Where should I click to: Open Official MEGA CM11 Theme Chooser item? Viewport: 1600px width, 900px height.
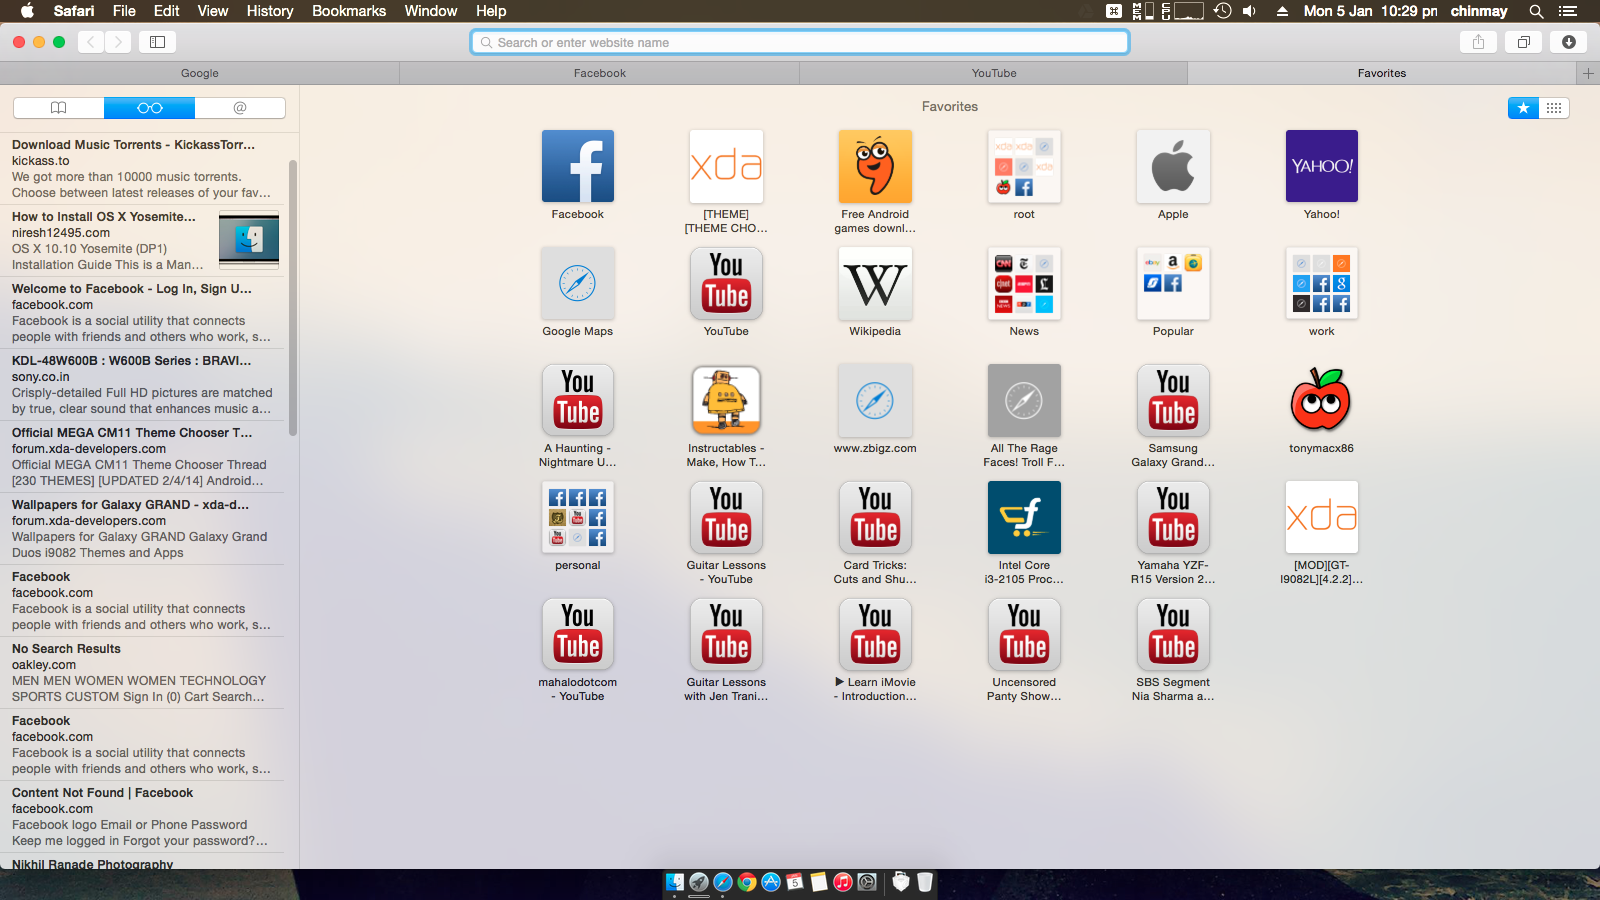[142, 457]
